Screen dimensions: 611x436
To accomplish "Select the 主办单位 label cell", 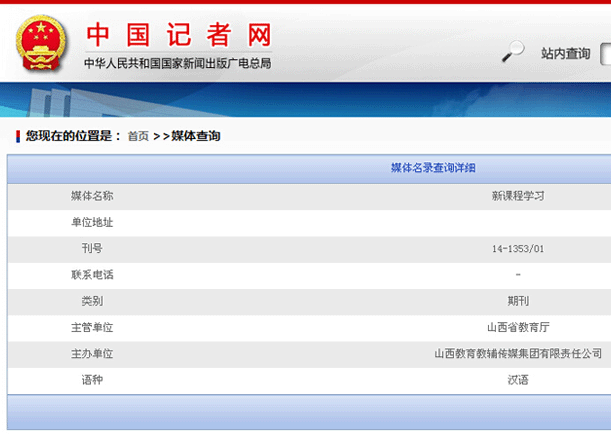I will point(92,354).
